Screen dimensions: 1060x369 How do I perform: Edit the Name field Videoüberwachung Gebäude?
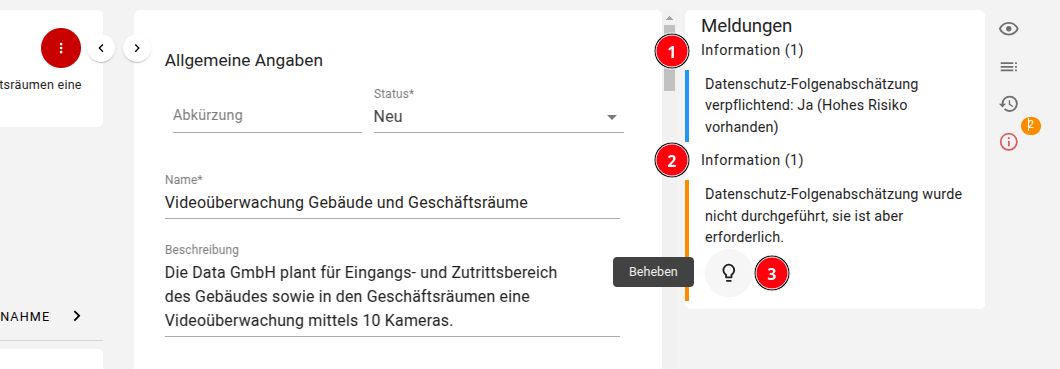392,202
